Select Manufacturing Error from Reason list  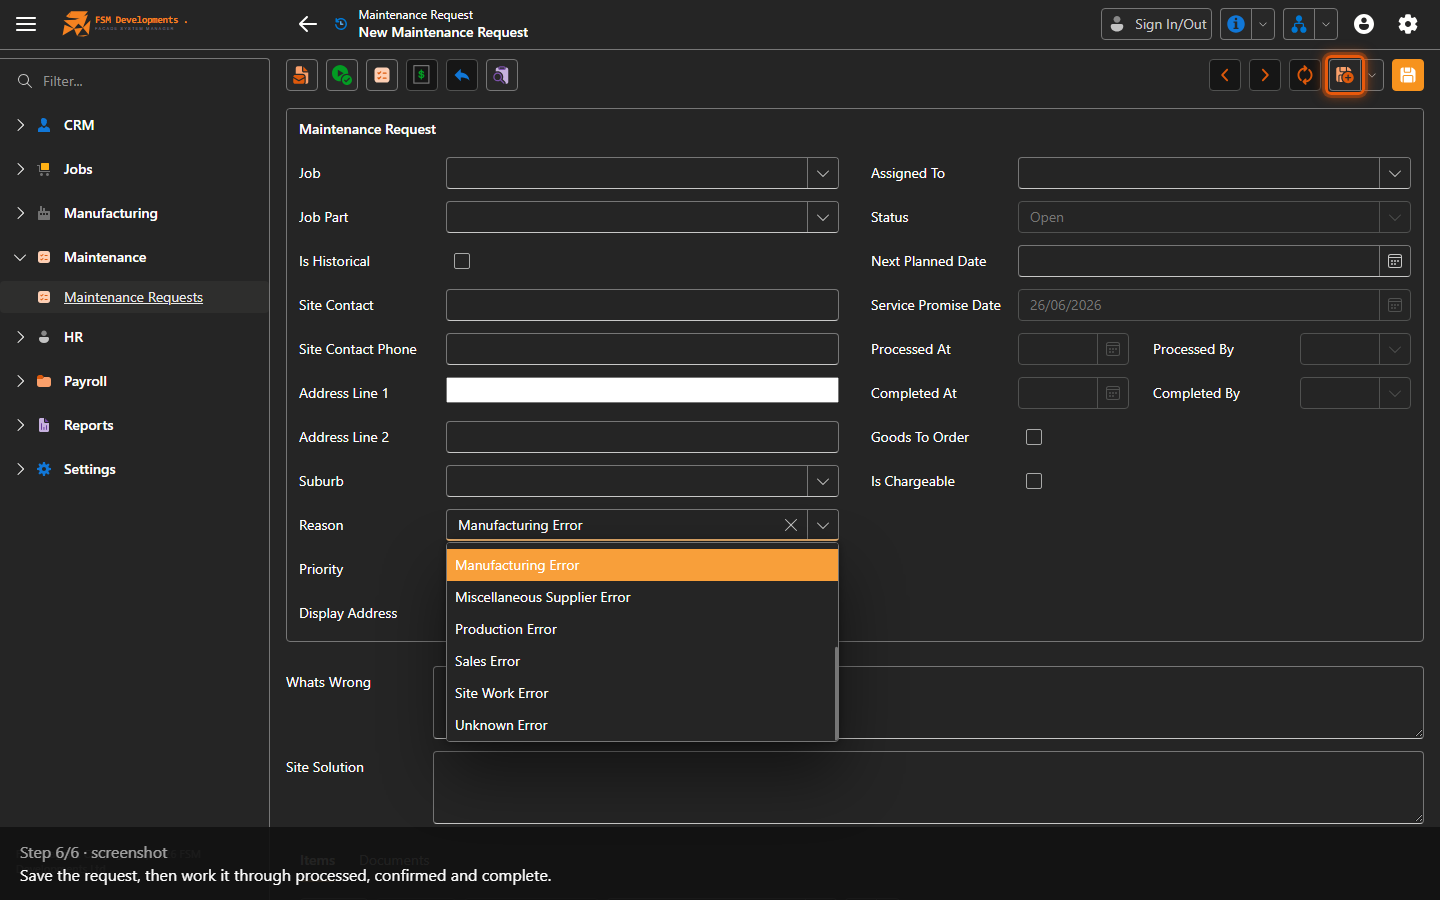pos(642,565)
